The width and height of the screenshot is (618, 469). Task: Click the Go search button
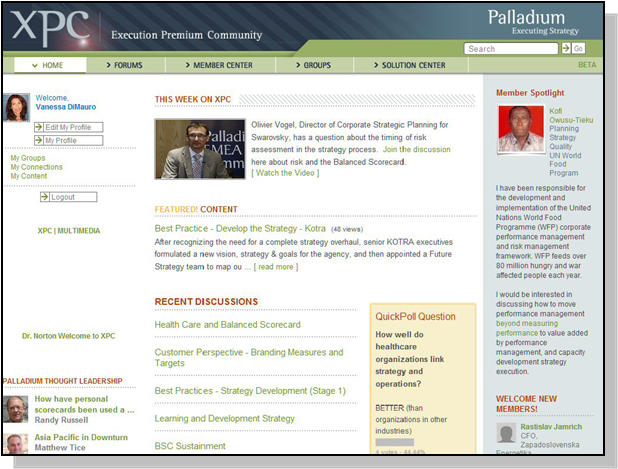tap(578, 48)
